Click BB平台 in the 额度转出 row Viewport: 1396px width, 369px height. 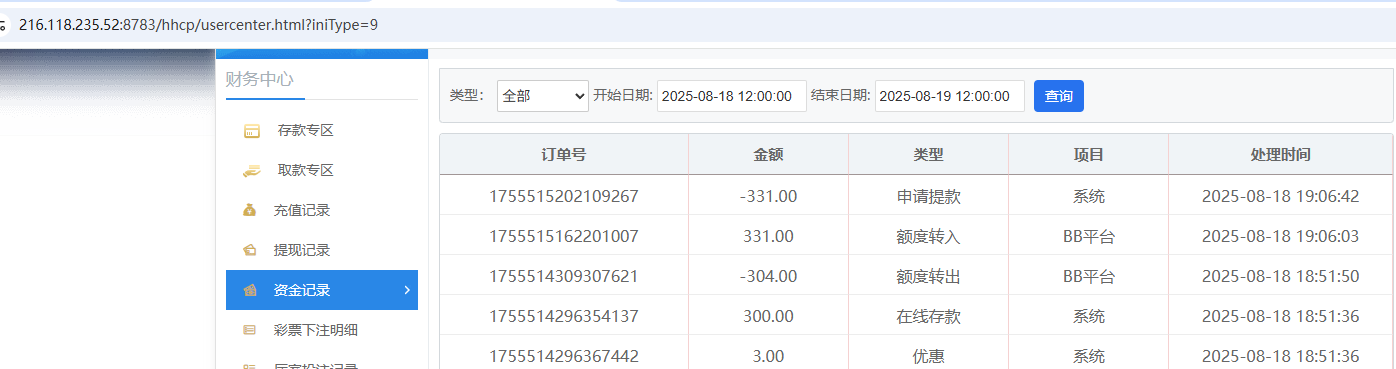(1088, 276)
